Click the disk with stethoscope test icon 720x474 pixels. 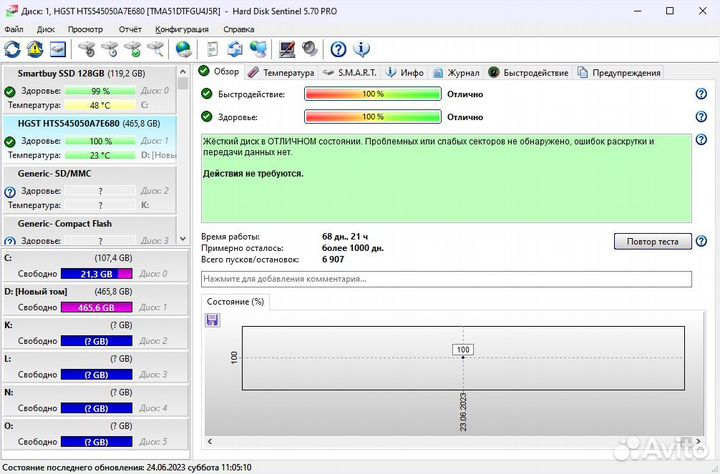click(x=87, y=49)
